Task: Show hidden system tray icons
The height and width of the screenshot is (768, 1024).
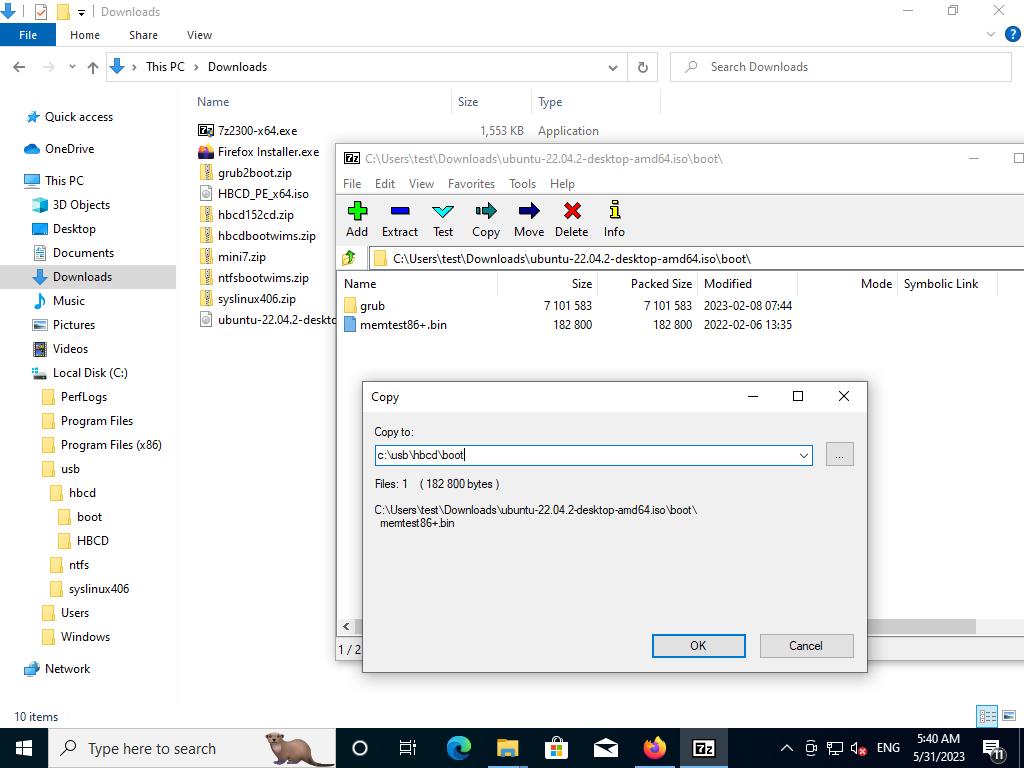Action: pyautogui.click(x=786, y=748)
